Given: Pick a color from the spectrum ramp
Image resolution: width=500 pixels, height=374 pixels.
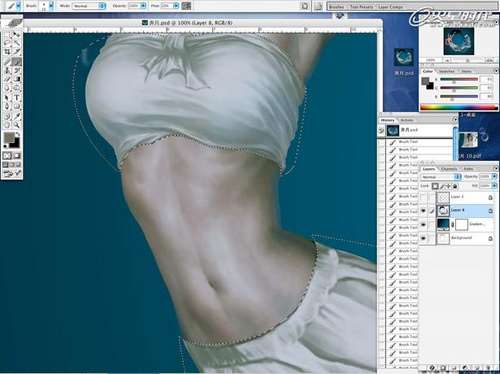Looking at the screenshot, I should click(459, 107).
